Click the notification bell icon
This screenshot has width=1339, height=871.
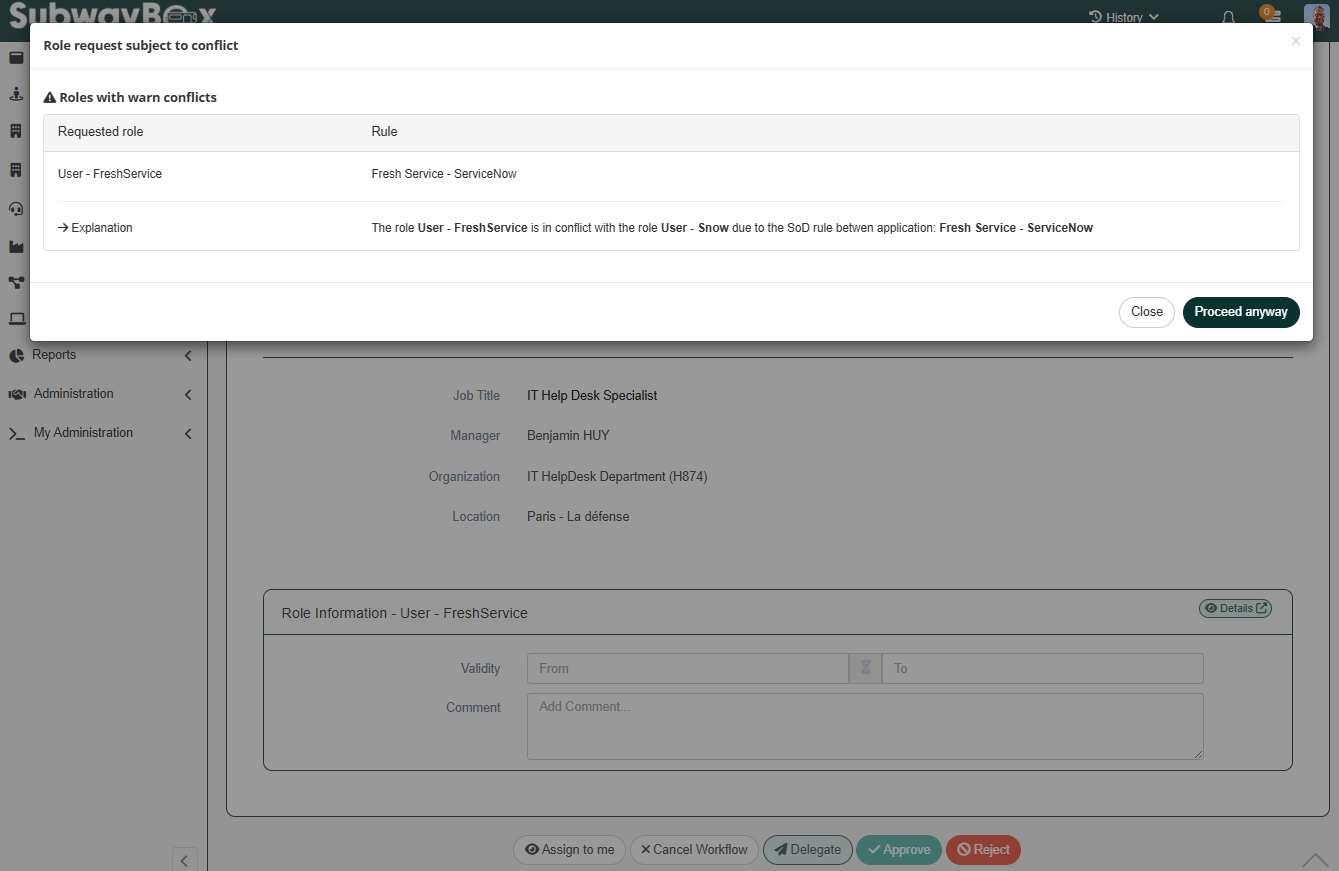pos(1229,18)
